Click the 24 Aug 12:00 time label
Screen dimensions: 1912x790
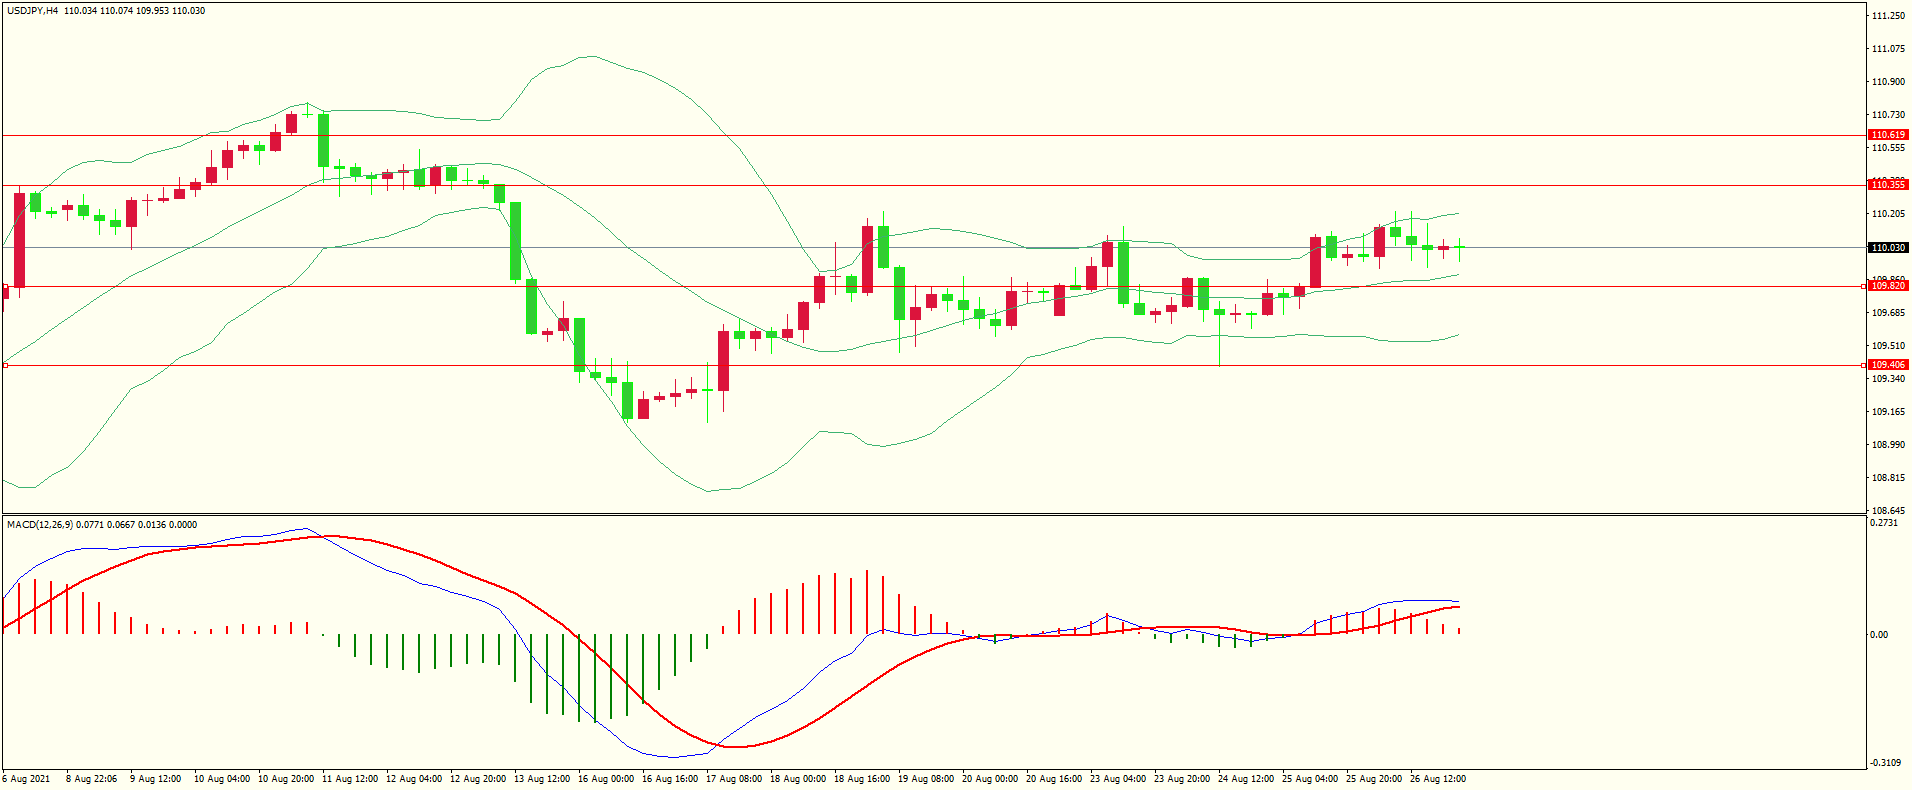pos(1246,779)
